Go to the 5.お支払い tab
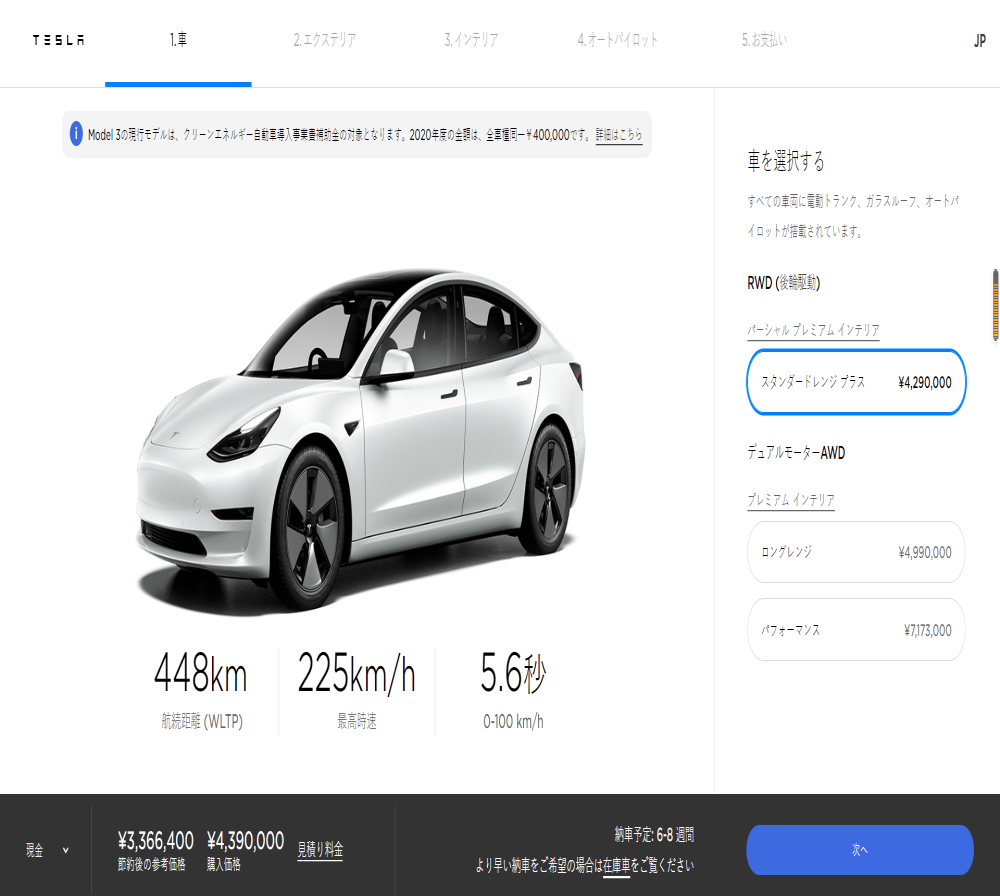This screenshot has width=1000, height=896. (764, 40)
